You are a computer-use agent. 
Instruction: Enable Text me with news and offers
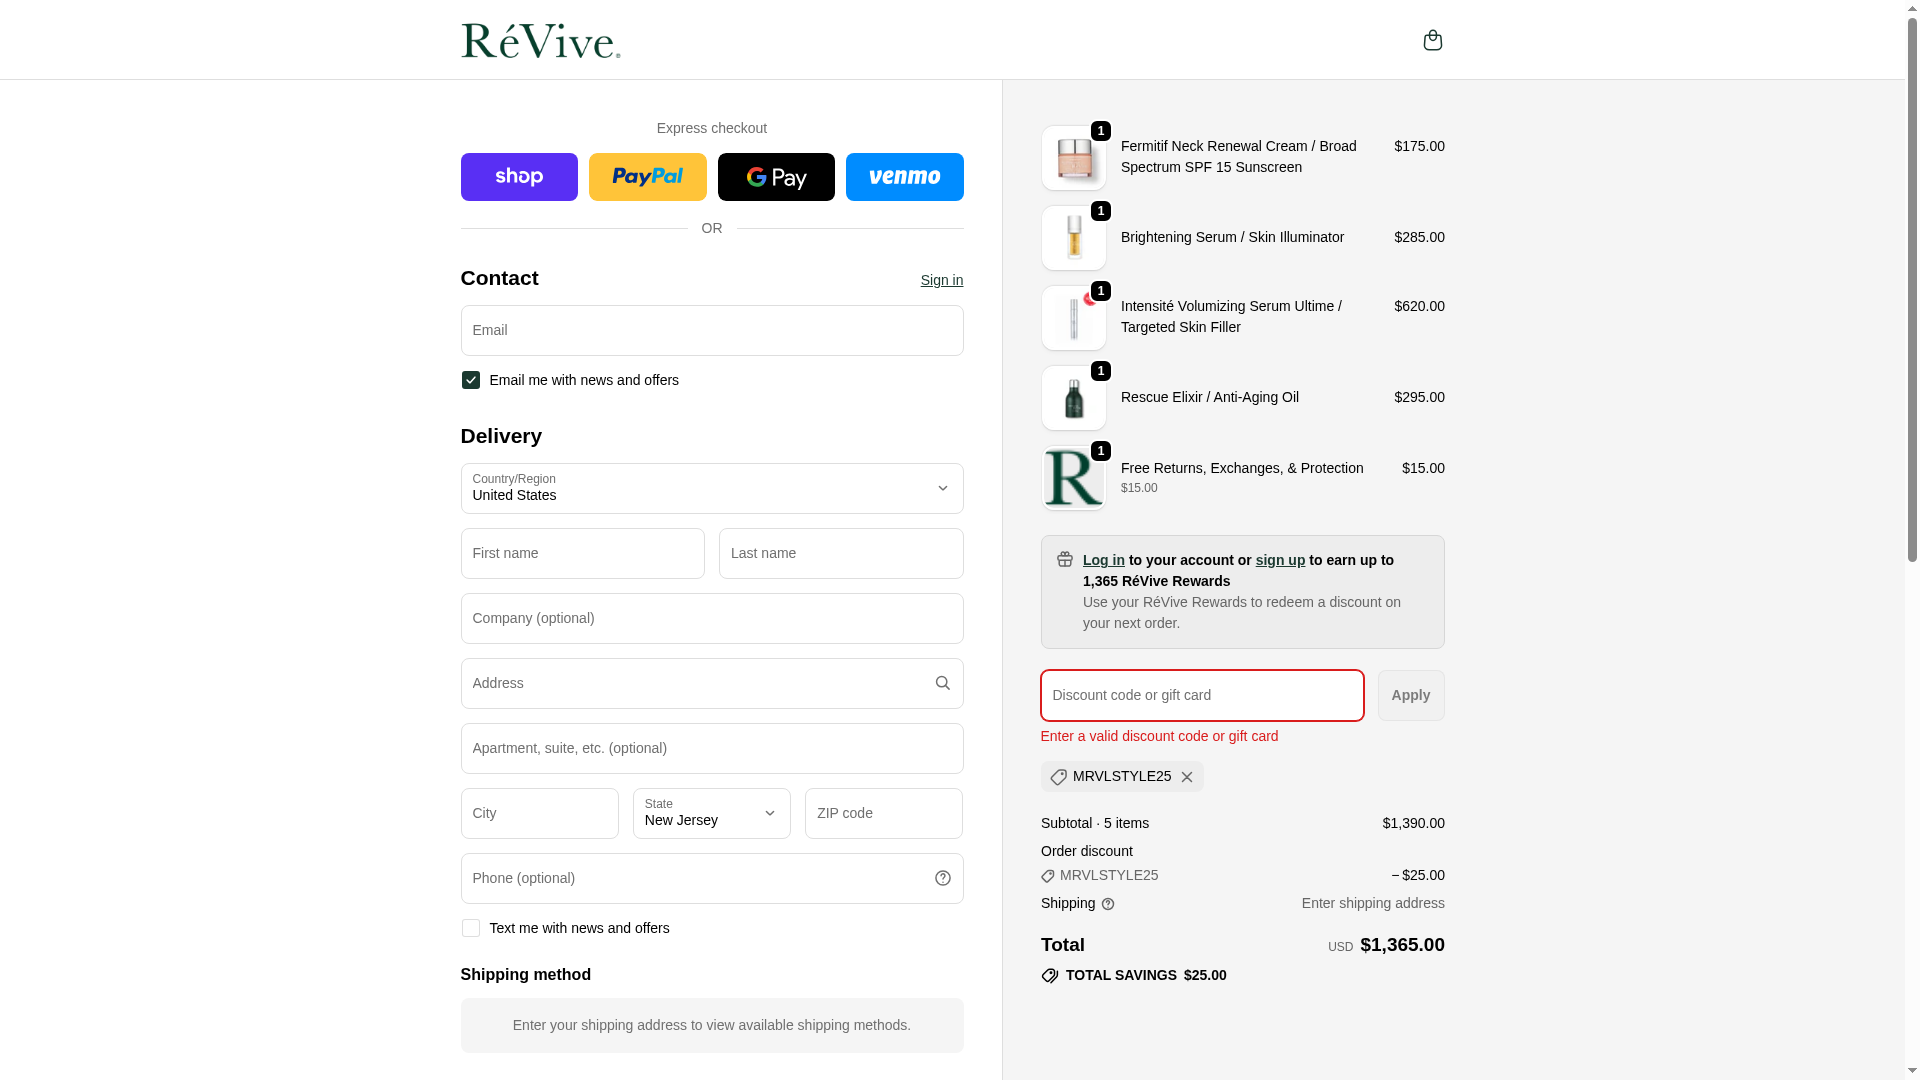[471, 928]
